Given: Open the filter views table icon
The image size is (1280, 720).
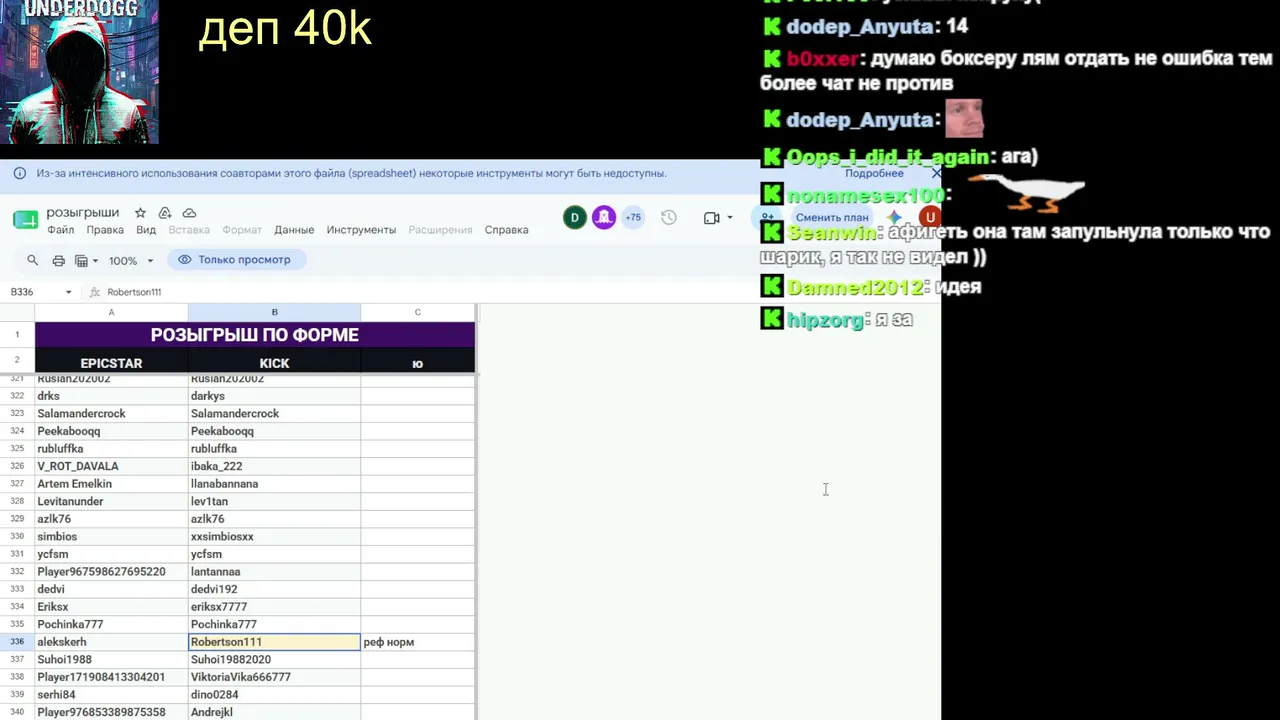Looking at the screenshot, I should pos(82,261).
